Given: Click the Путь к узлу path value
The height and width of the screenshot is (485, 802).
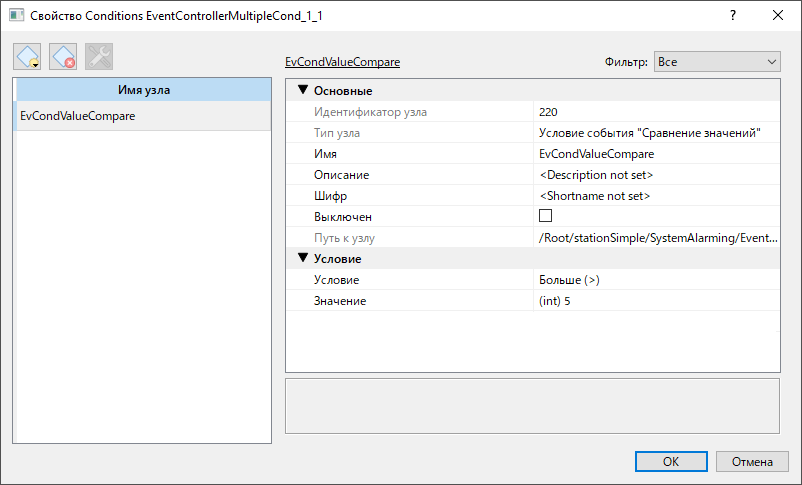Looking at the screenshot, I should (656, 237).
